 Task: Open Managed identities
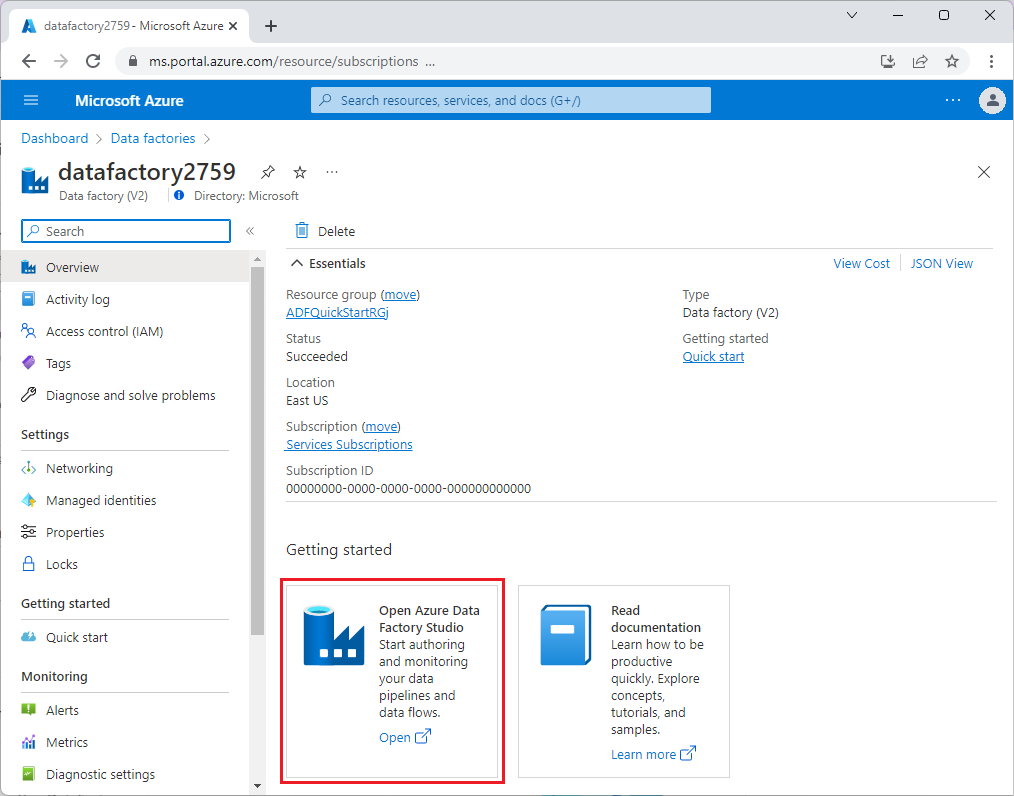pos(100,500)
